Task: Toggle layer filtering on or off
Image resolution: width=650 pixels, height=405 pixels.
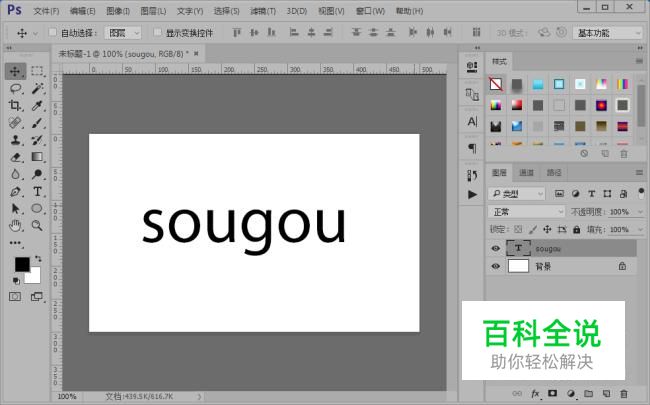Action: pos(641,193)
